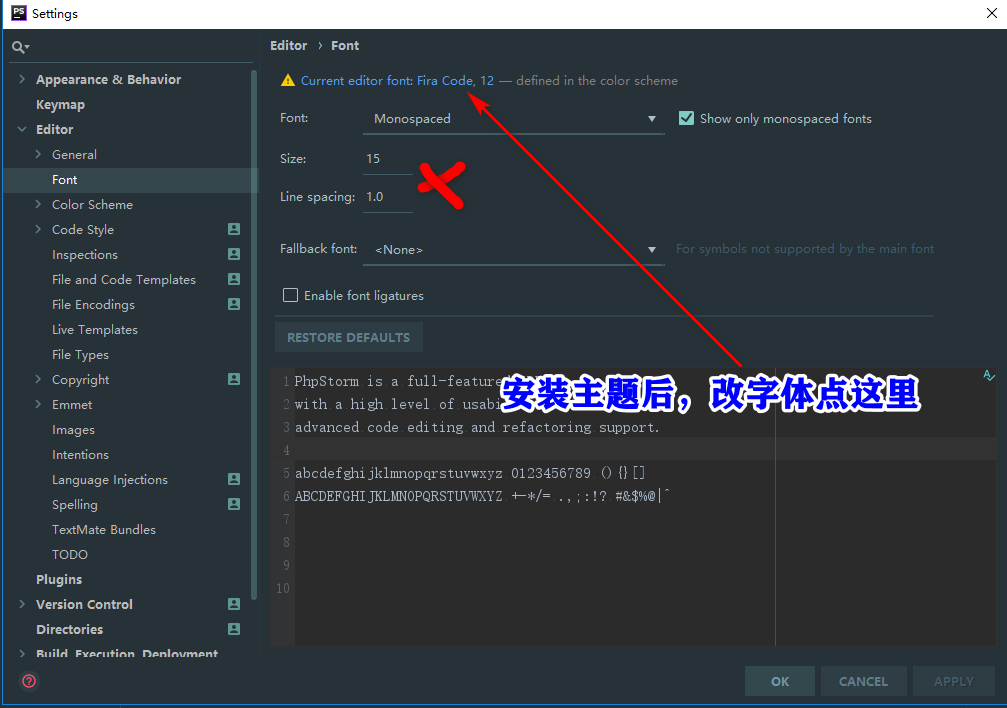This screenshot has width=1007, height=708.
Task: Open TextMate Bundles settings
Action: click(x=104, y=529)
